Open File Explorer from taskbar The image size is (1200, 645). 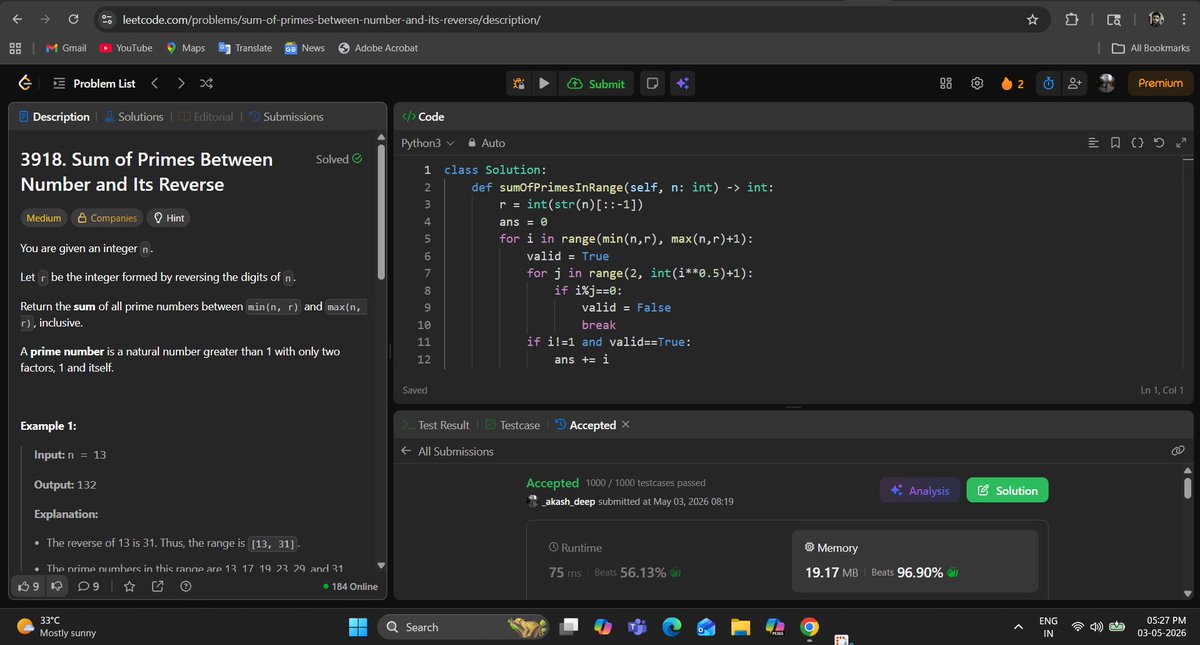(740, 627)
